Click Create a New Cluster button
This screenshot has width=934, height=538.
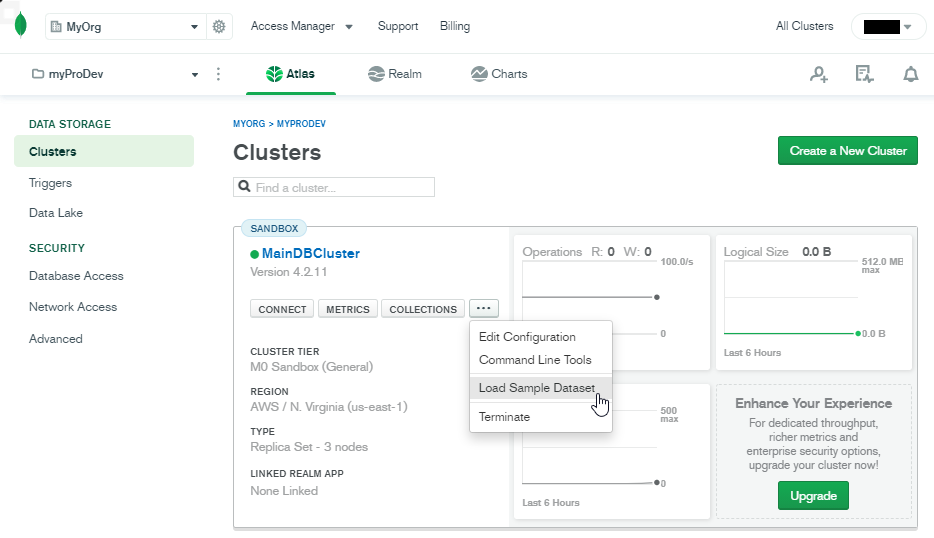[x=848, y=151]
